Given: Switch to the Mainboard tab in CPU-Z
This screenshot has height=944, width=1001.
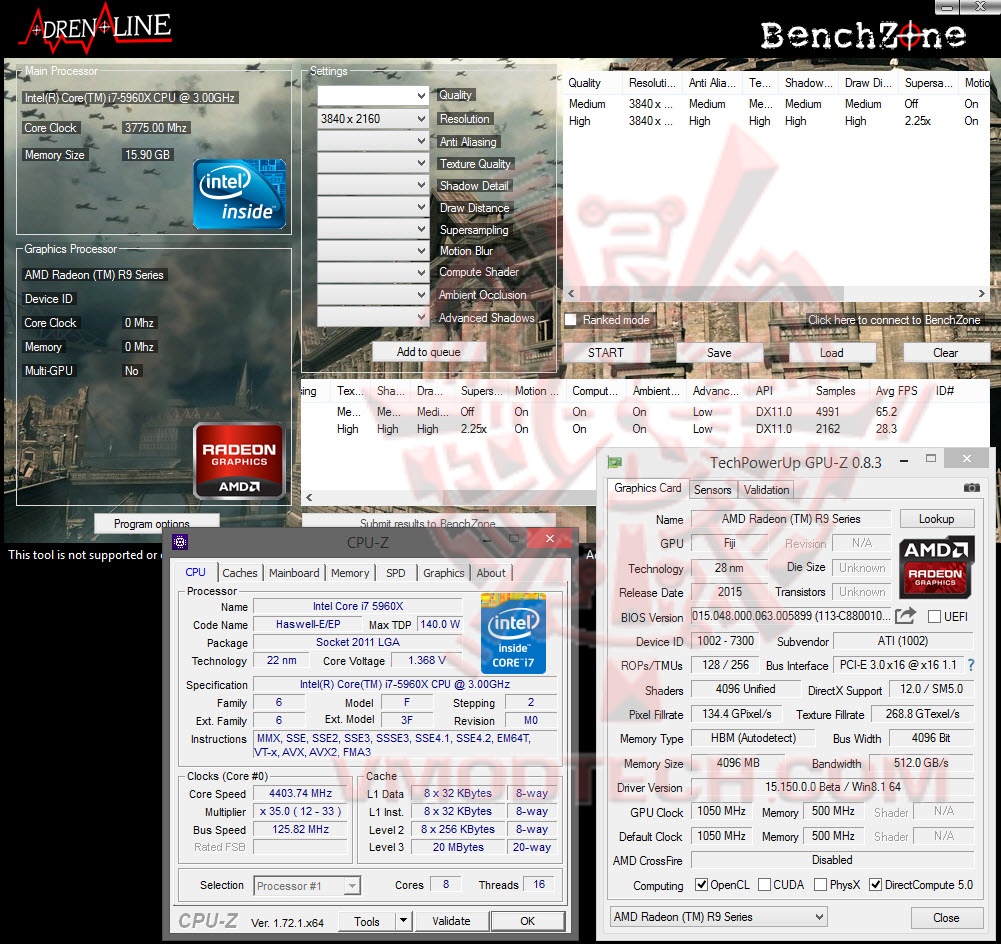Looking at the screenshot, I should click(294, 573).
